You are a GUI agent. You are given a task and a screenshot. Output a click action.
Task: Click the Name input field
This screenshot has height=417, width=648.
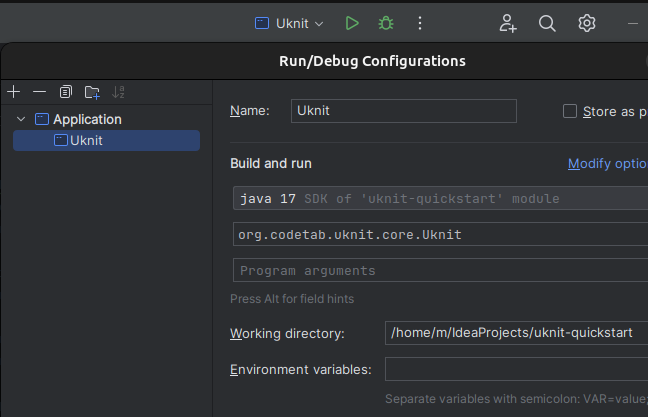click(x=404, y=111)
